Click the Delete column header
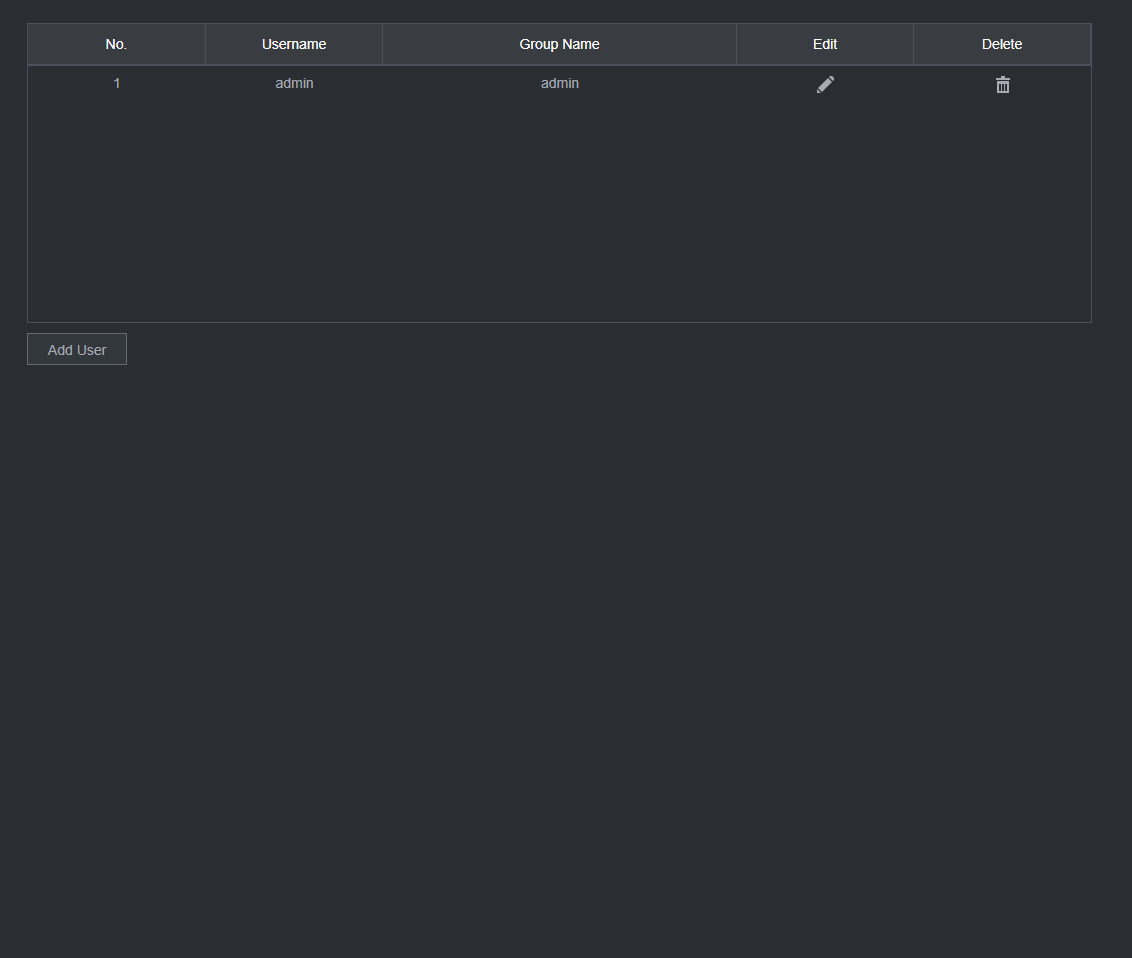This screenshot has width=1132, height=958. [x=1002, y=44]
